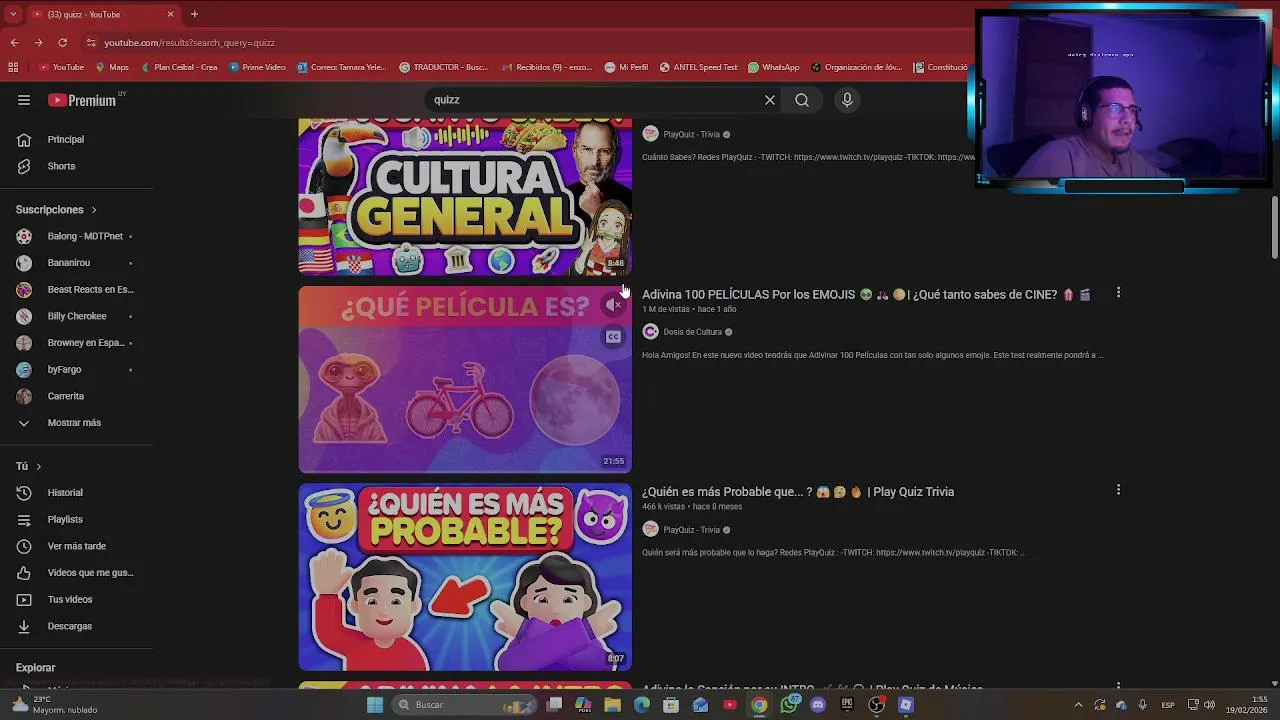Open WhatsApp from the taskbar
The width and height of the screenshot is (1280, 720).
789,705
